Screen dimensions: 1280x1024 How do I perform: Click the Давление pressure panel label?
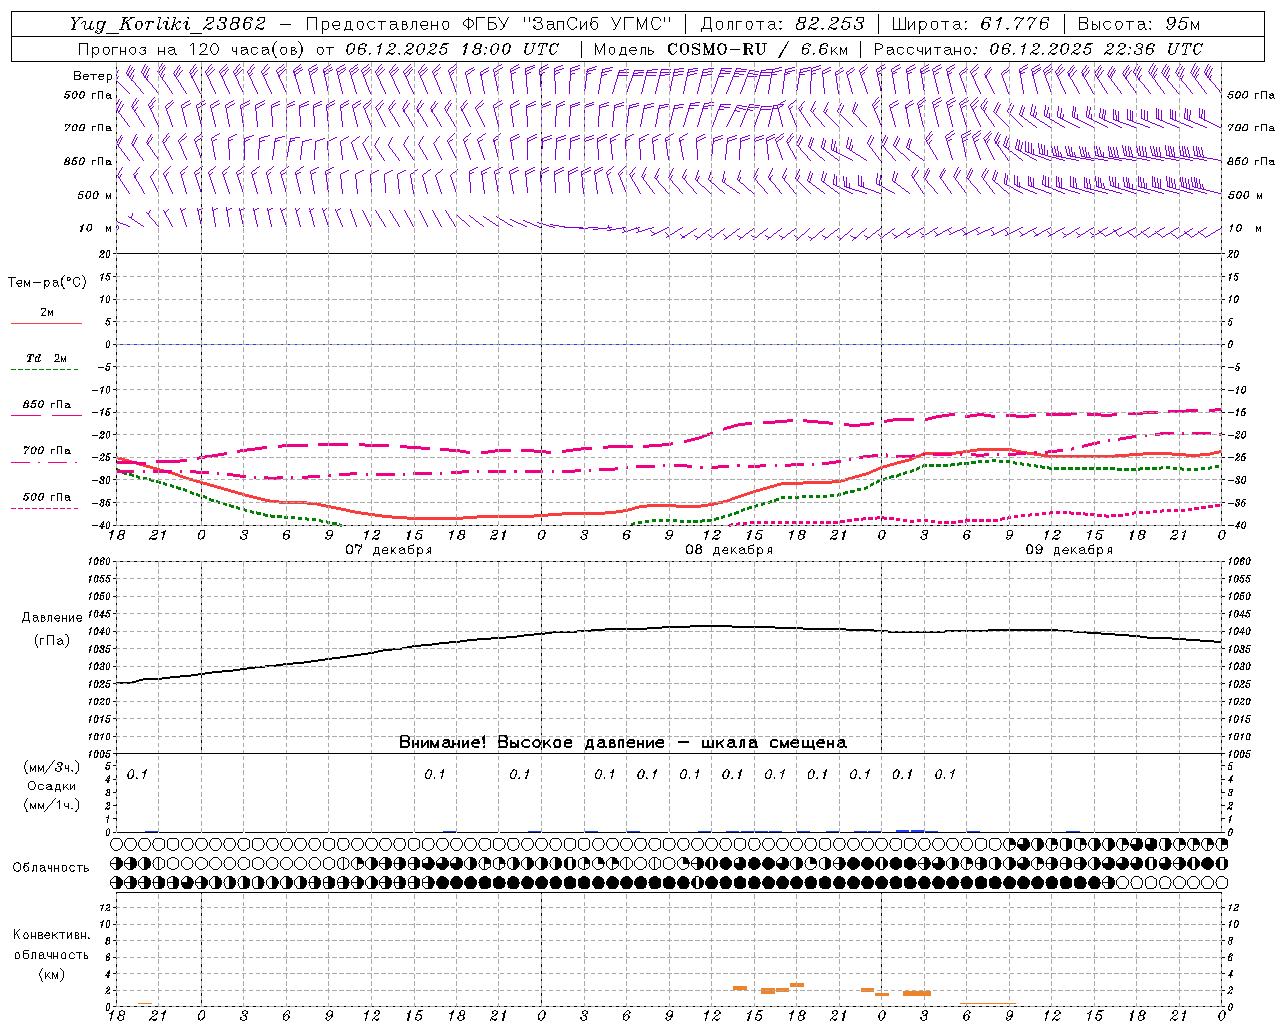point(51,618)
